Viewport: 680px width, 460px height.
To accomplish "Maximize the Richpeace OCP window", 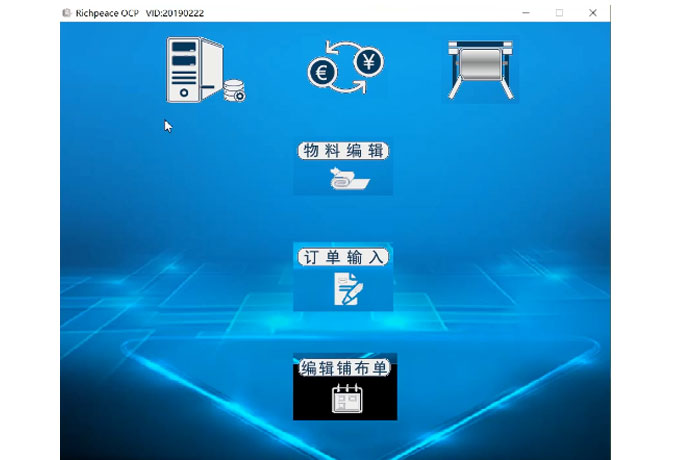I will [x=559, y=12].
